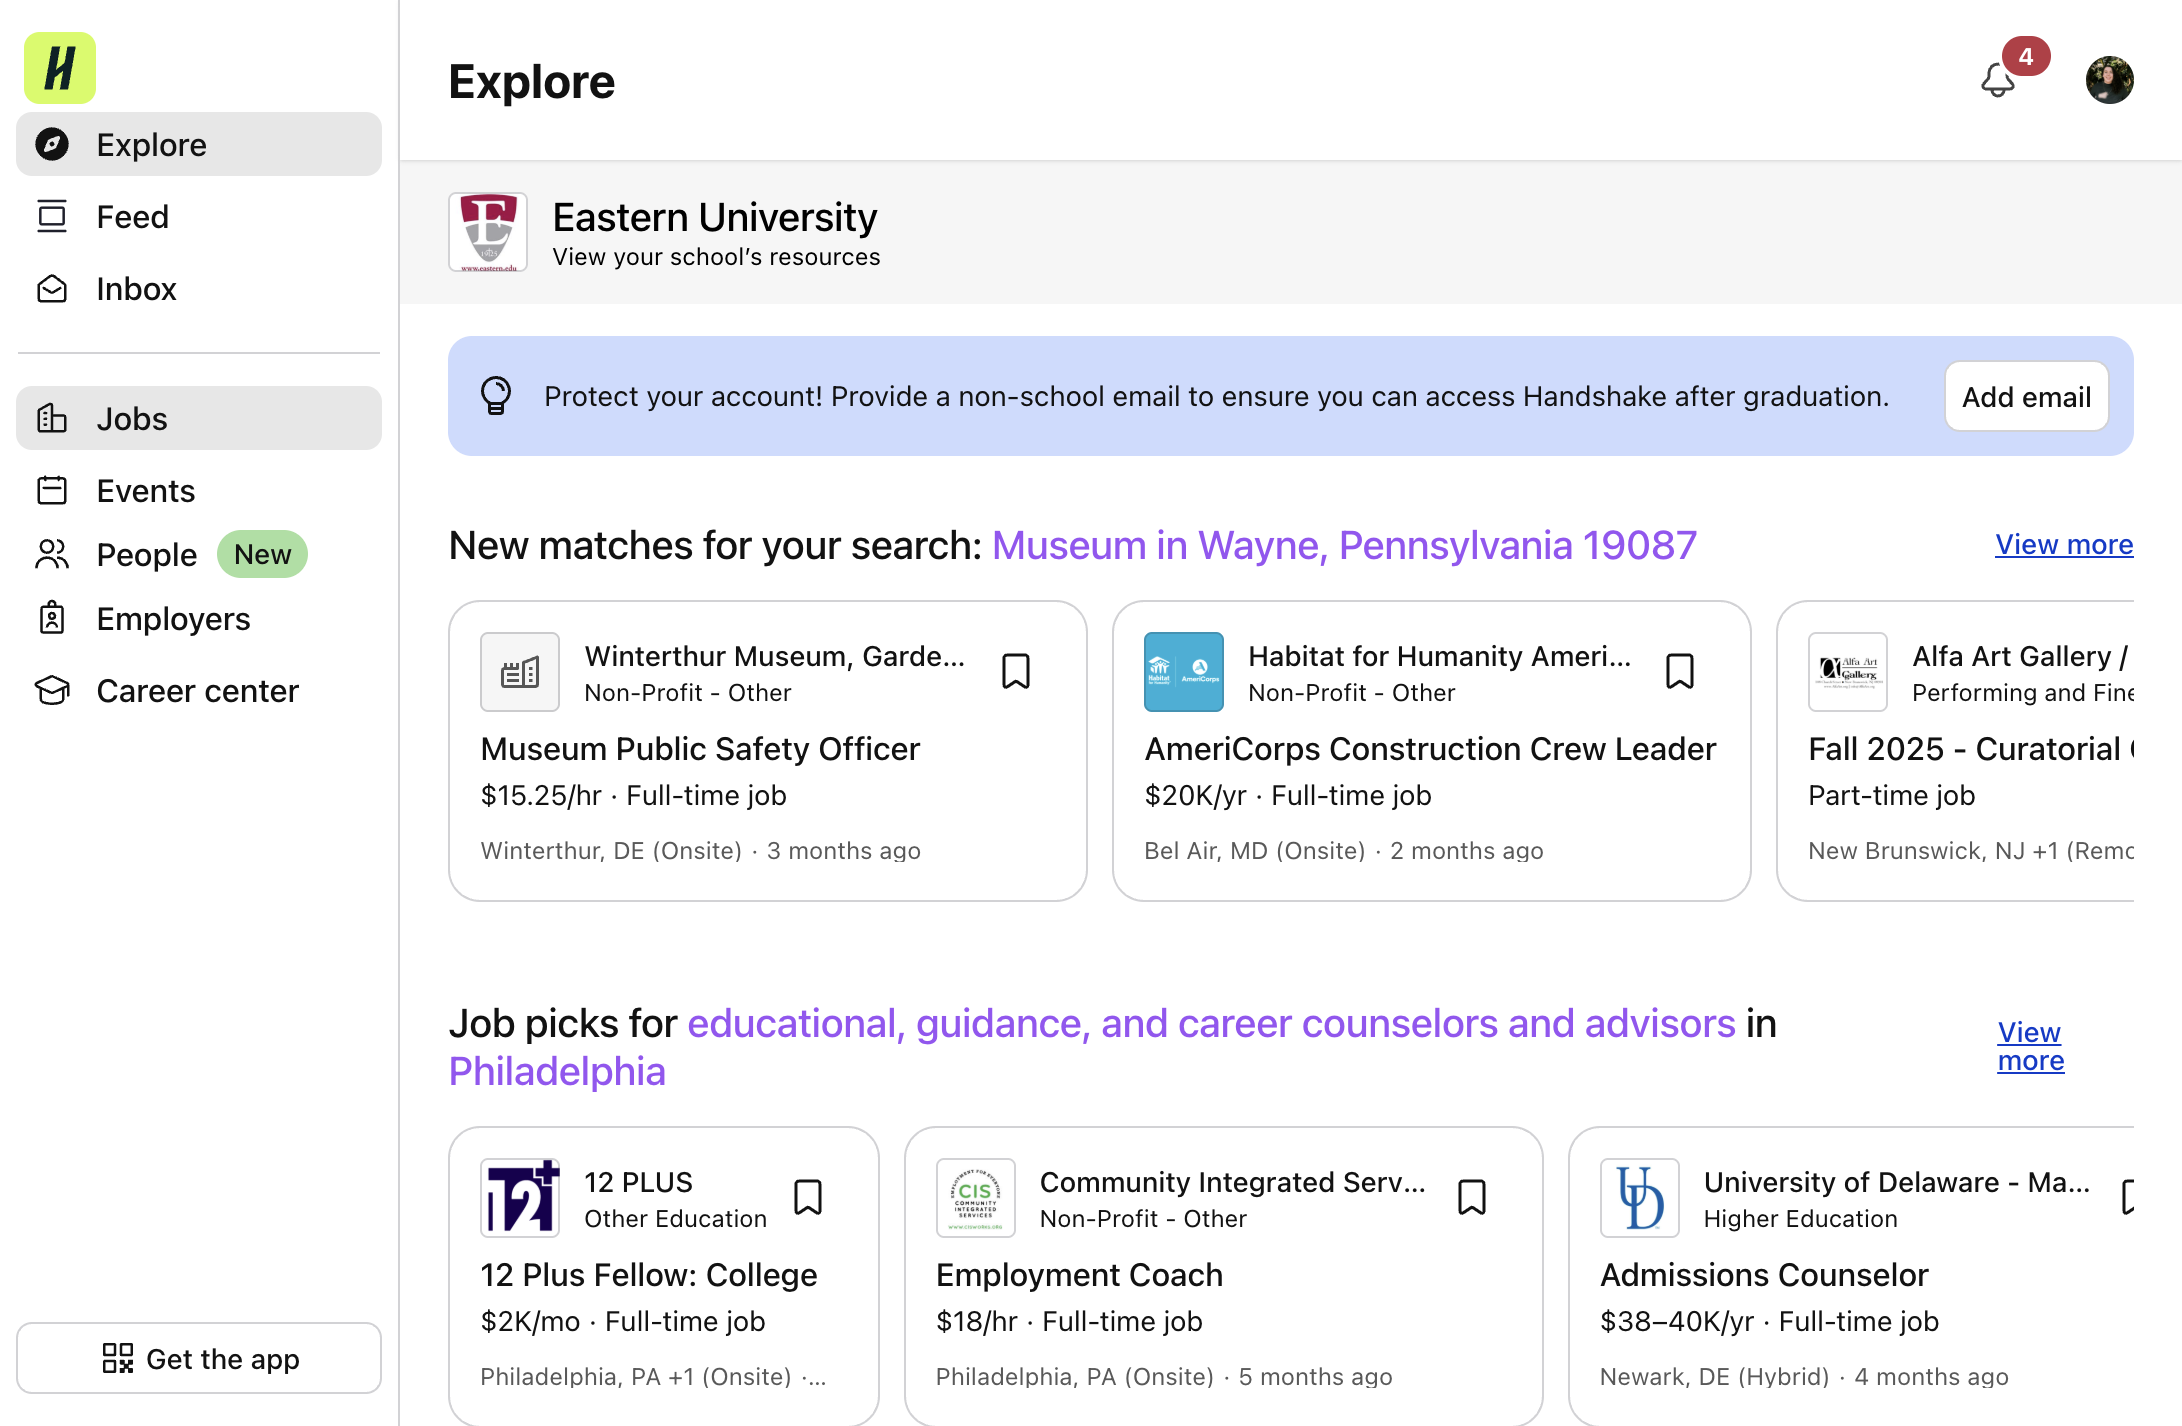Open the Fall 2025 - Curatorial job card
The width and height of the screenshot is (2182, 1426).
pos(1955,751)
